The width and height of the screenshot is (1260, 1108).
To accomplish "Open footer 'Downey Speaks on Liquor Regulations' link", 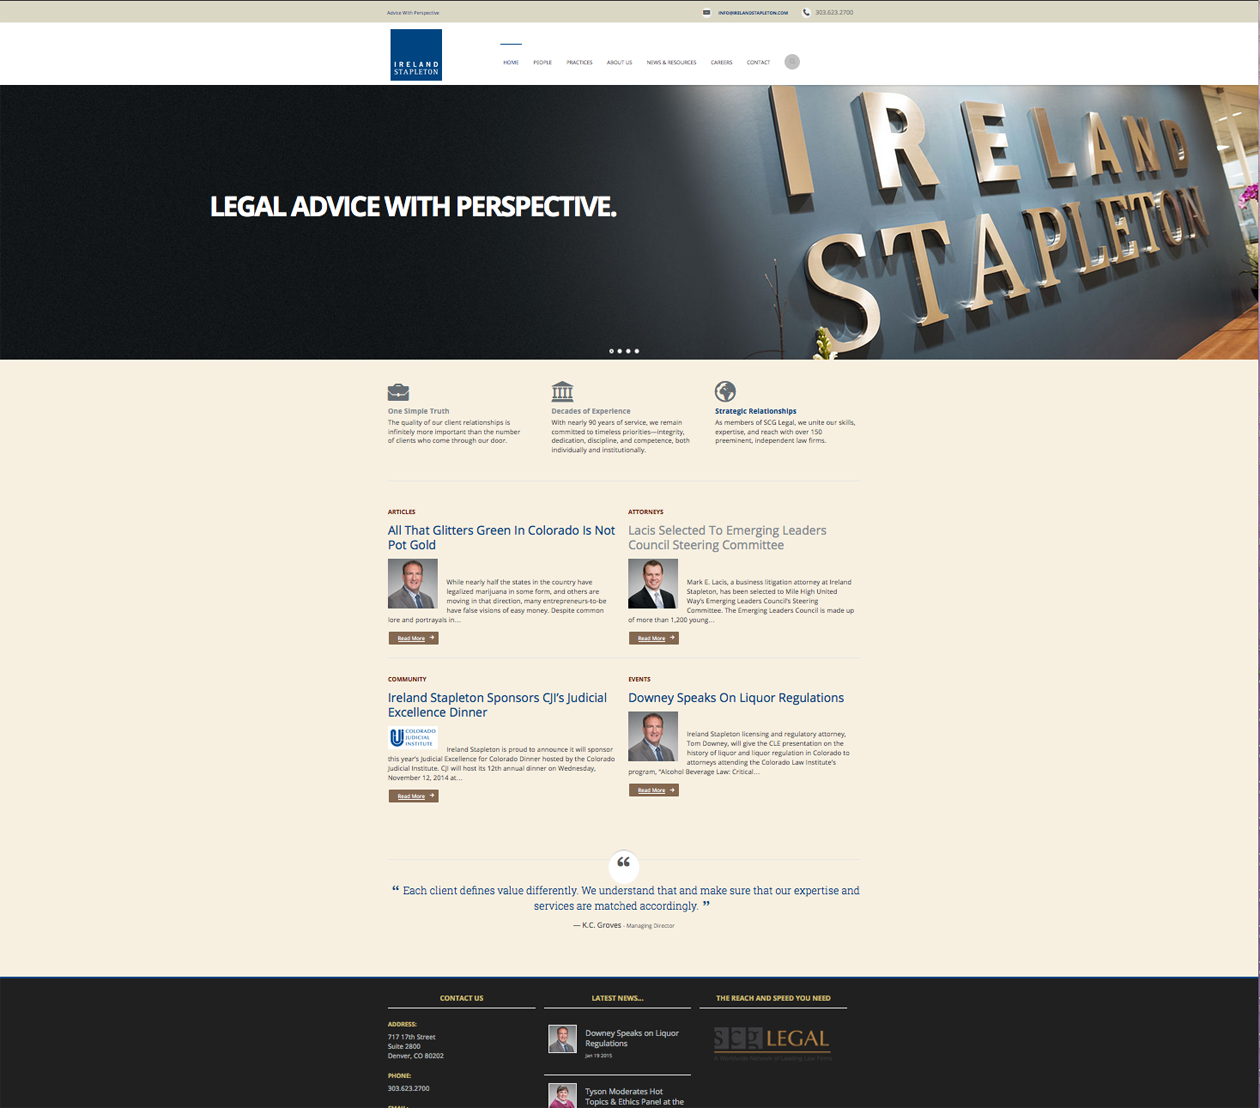I will coord(632,1038).
